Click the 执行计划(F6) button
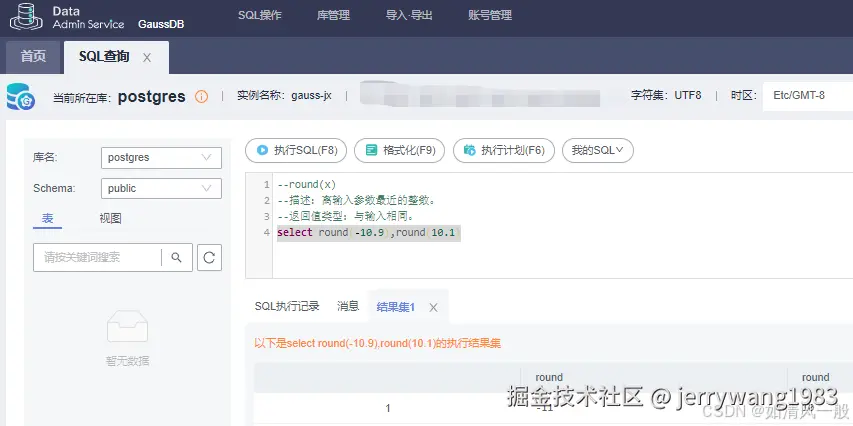This screenshot has height=426, width=853. (x=504, y=150)
